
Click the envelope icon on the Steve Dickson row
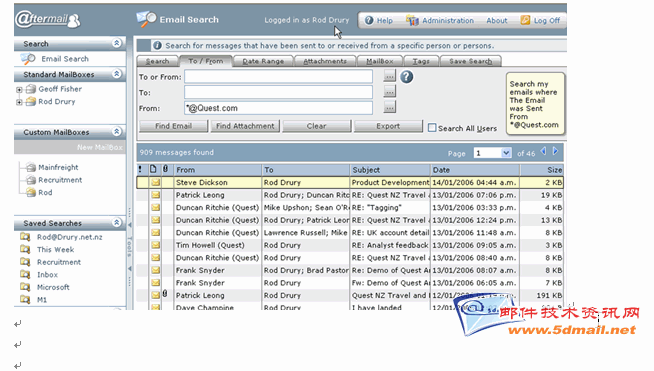point(156,182)
